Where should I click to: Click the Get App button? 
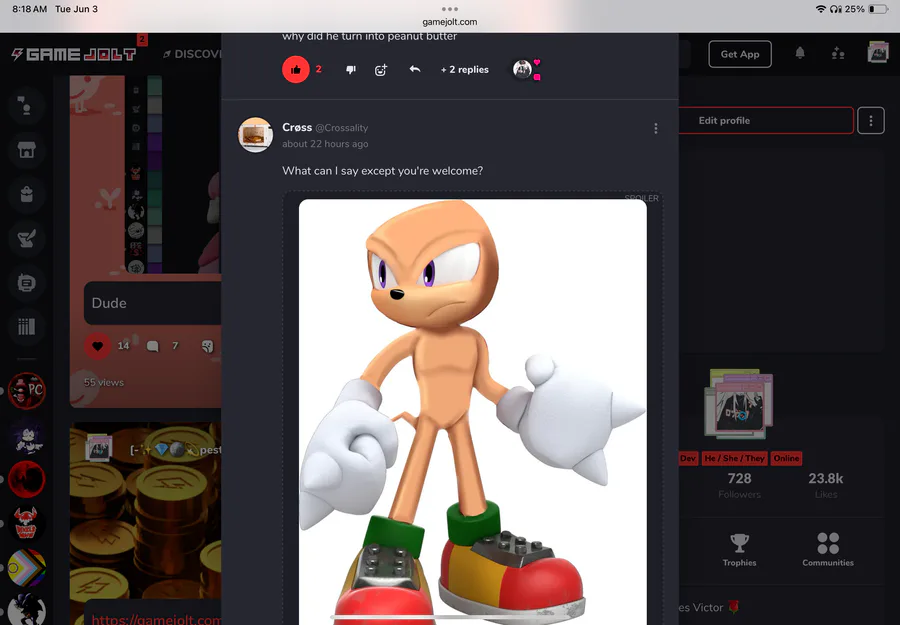click(740, 54)
